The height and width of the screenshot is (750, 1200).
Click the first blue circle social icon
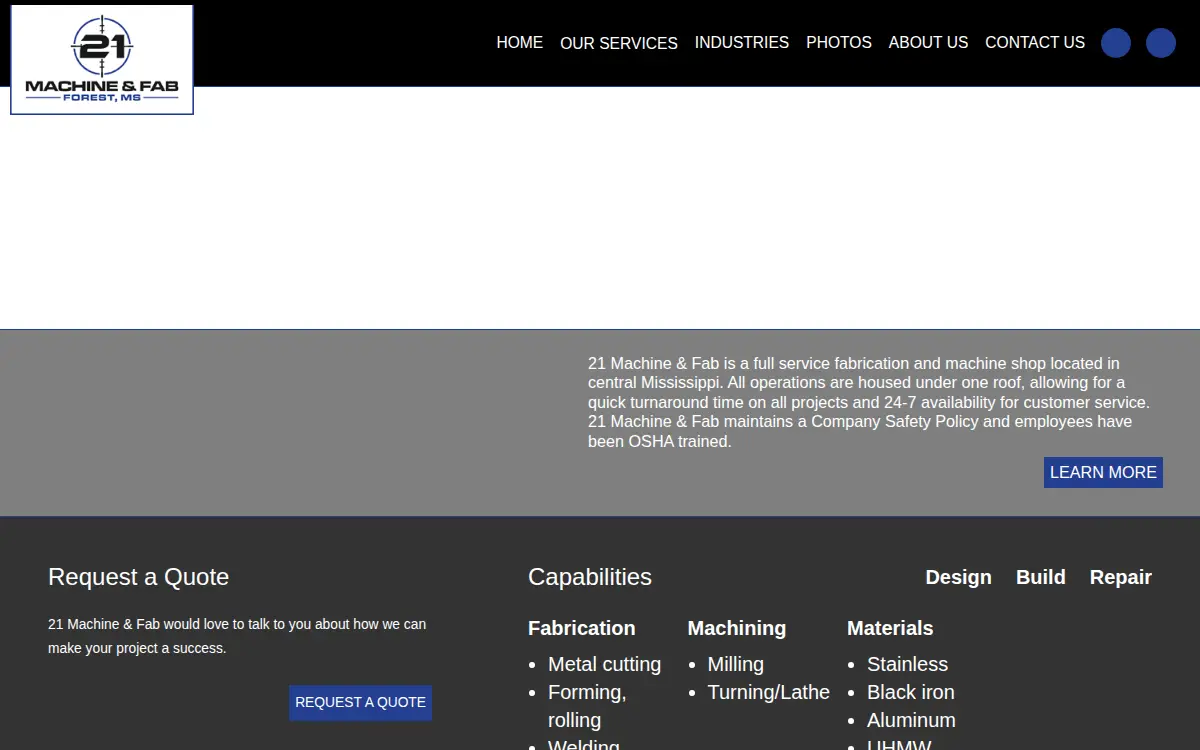1116,43
